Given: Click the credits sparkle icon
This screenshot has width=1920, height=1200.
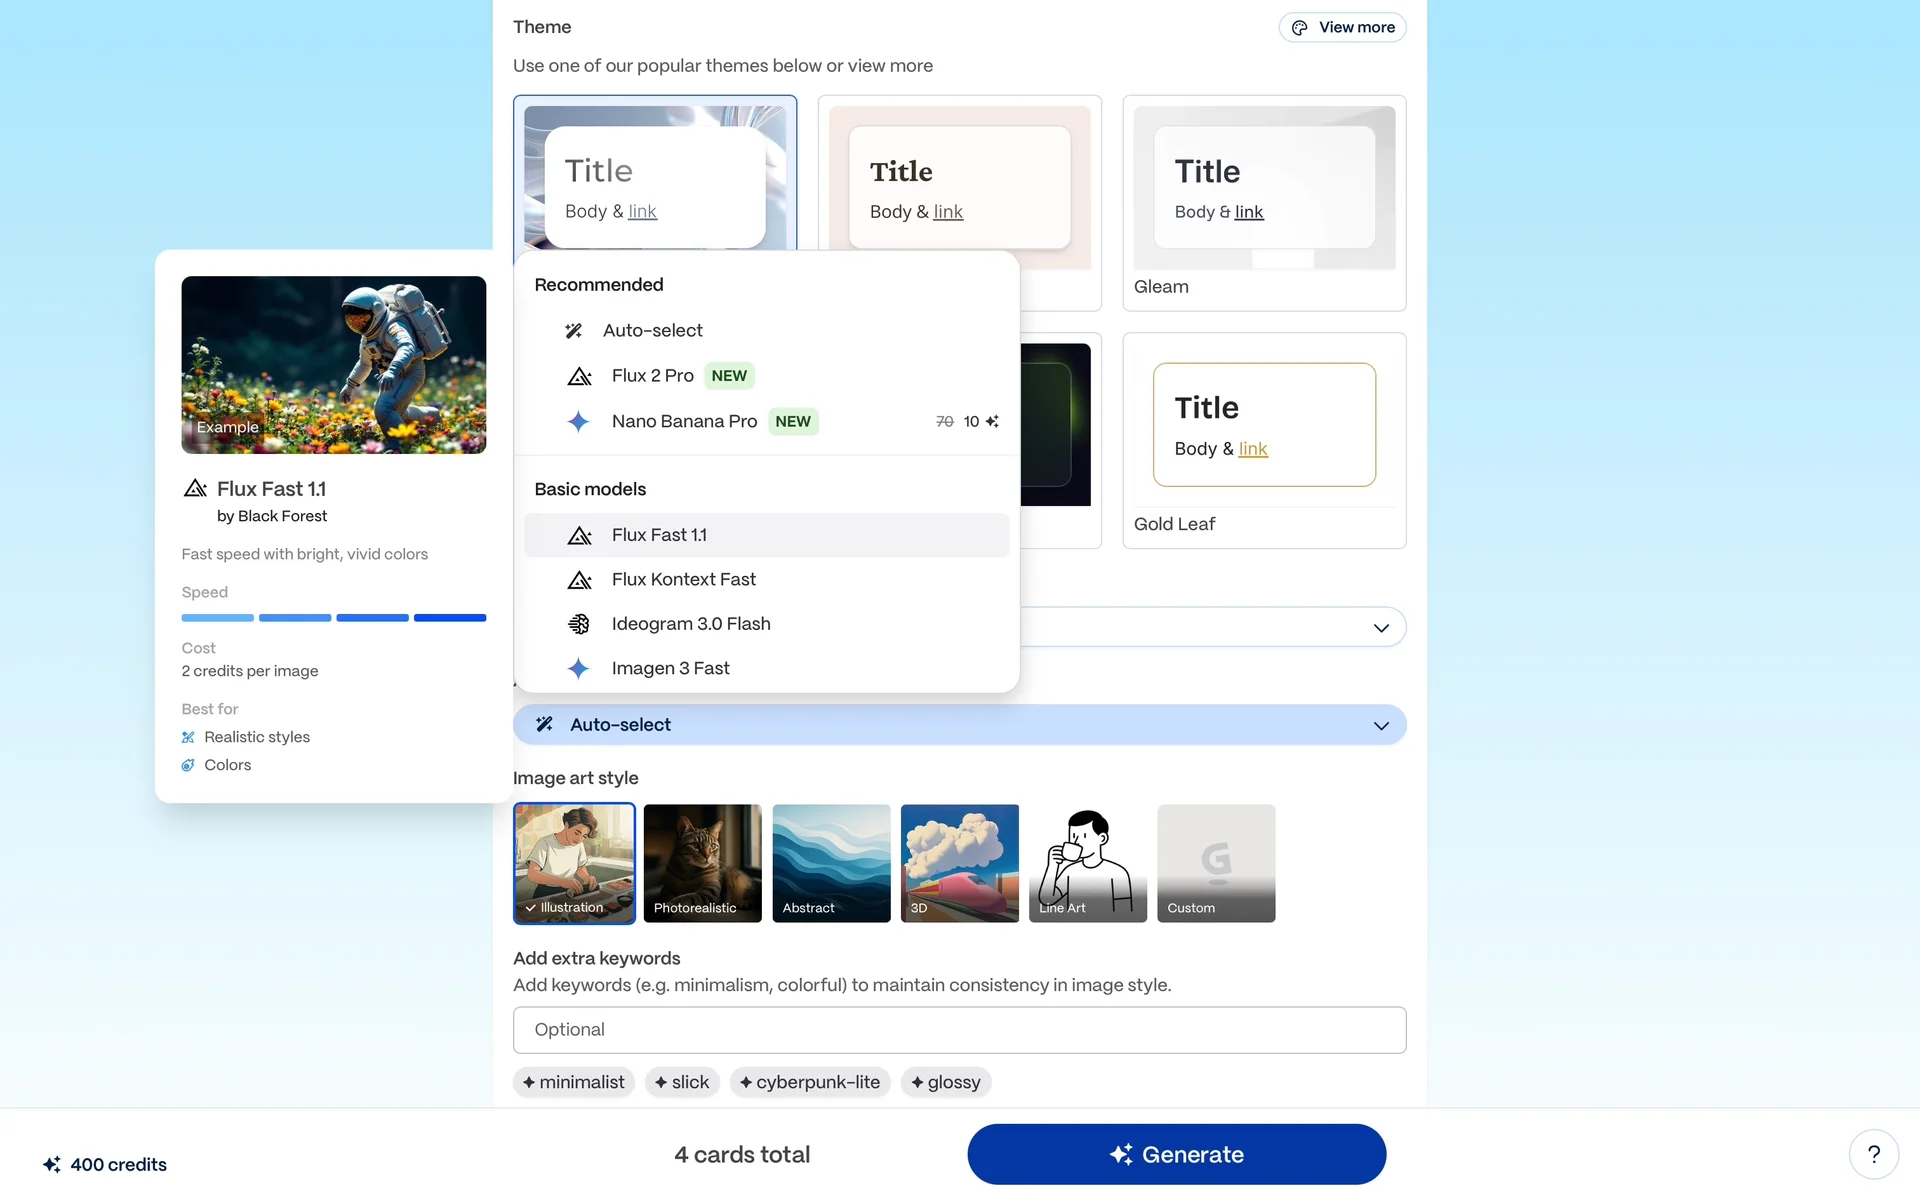Looking at the screenshot, I should tap(52, 1165).
